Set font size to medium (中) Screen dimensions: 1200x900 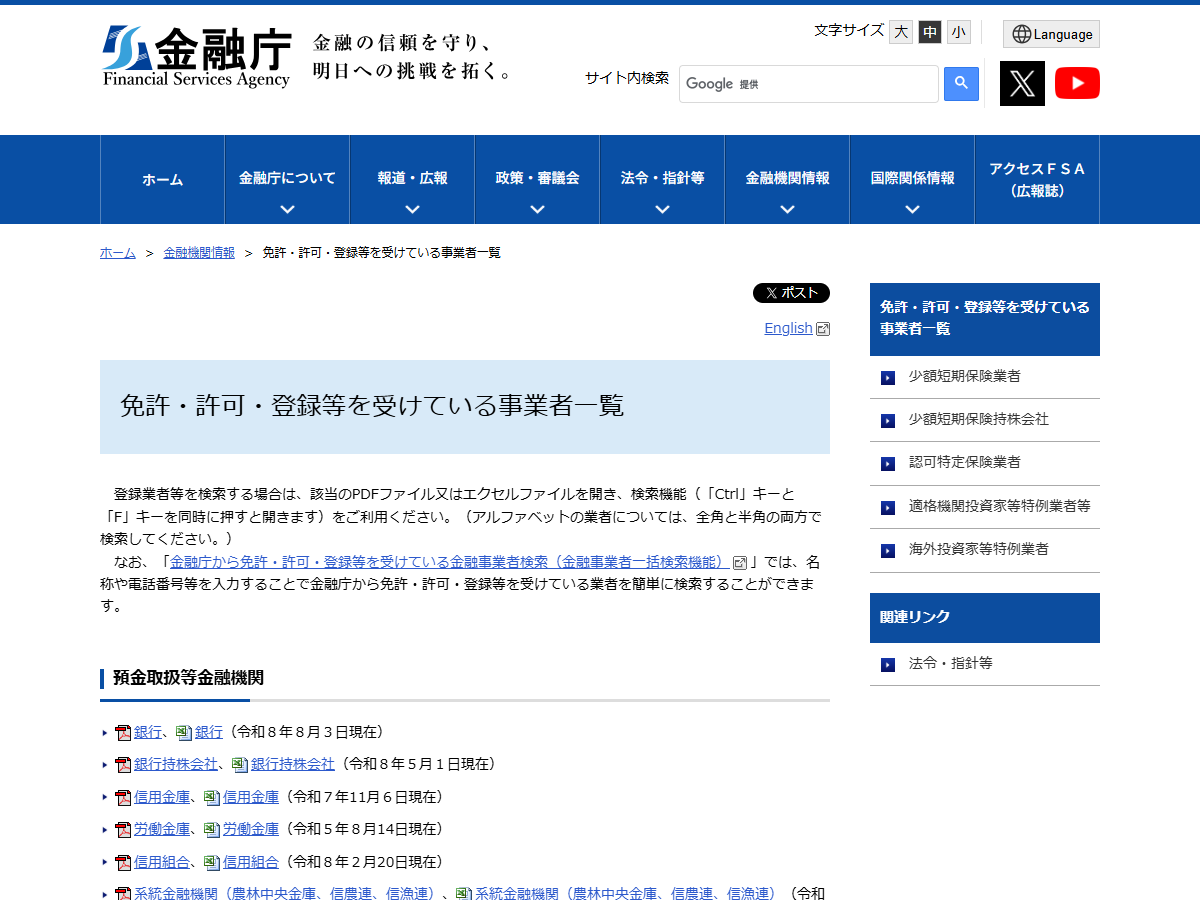[930, 32]
